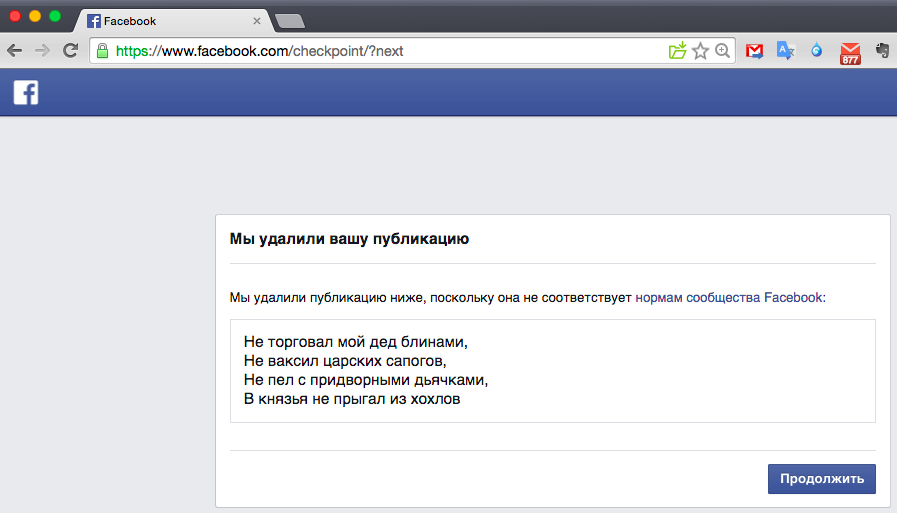The height and width of the screenshot is (513, 897).
Task: View site security via the green padlock
Action: [x=102, y=50]
